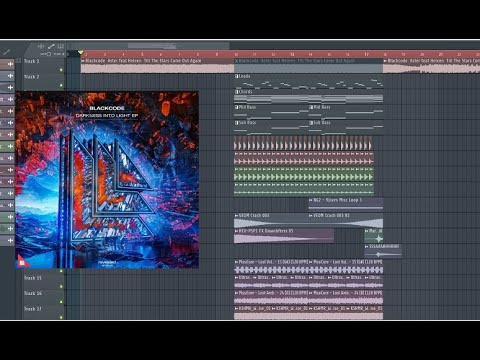Open the snap grid icon in playlist toolbar
The width and height of the screenshot is (480, 360).
coord(60,46)
